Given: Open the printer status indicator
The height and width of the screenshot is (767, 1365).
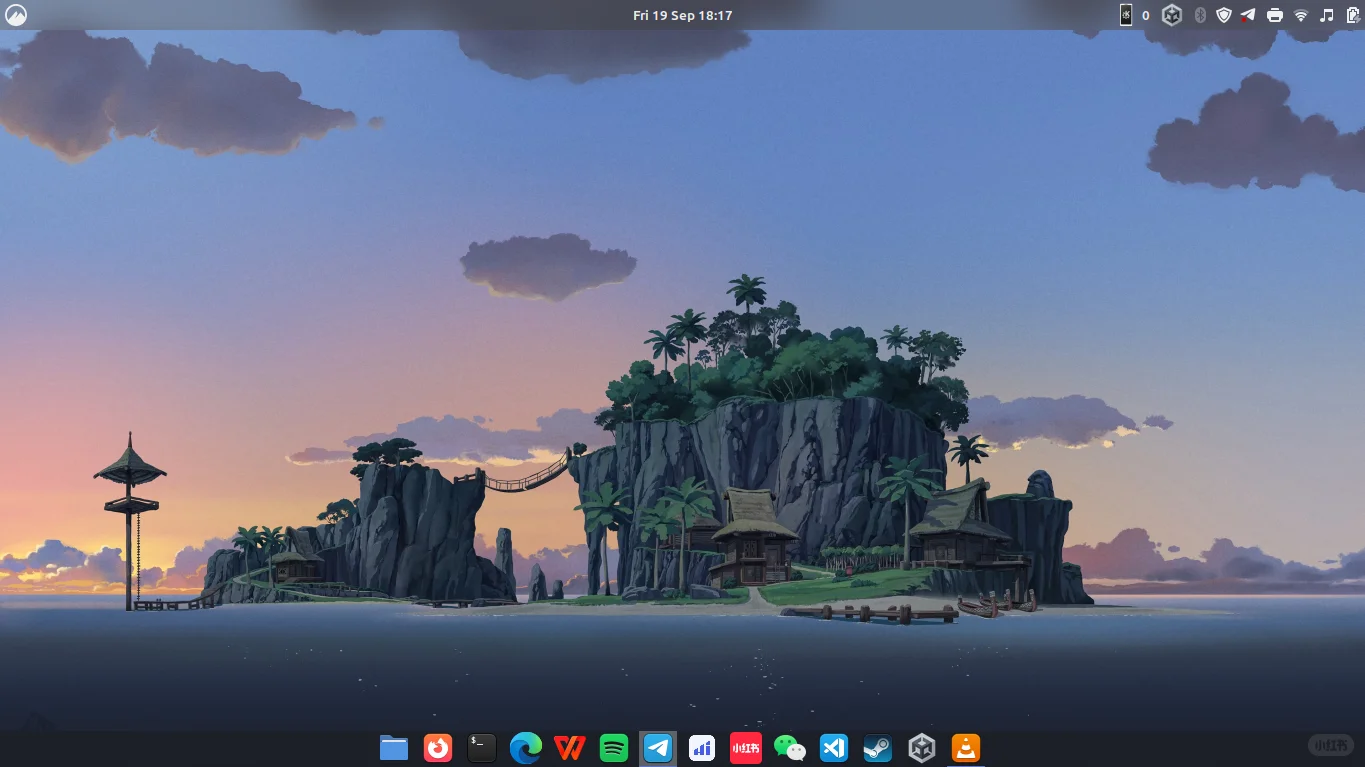Looking at the screenshot, I should 1275,15.
